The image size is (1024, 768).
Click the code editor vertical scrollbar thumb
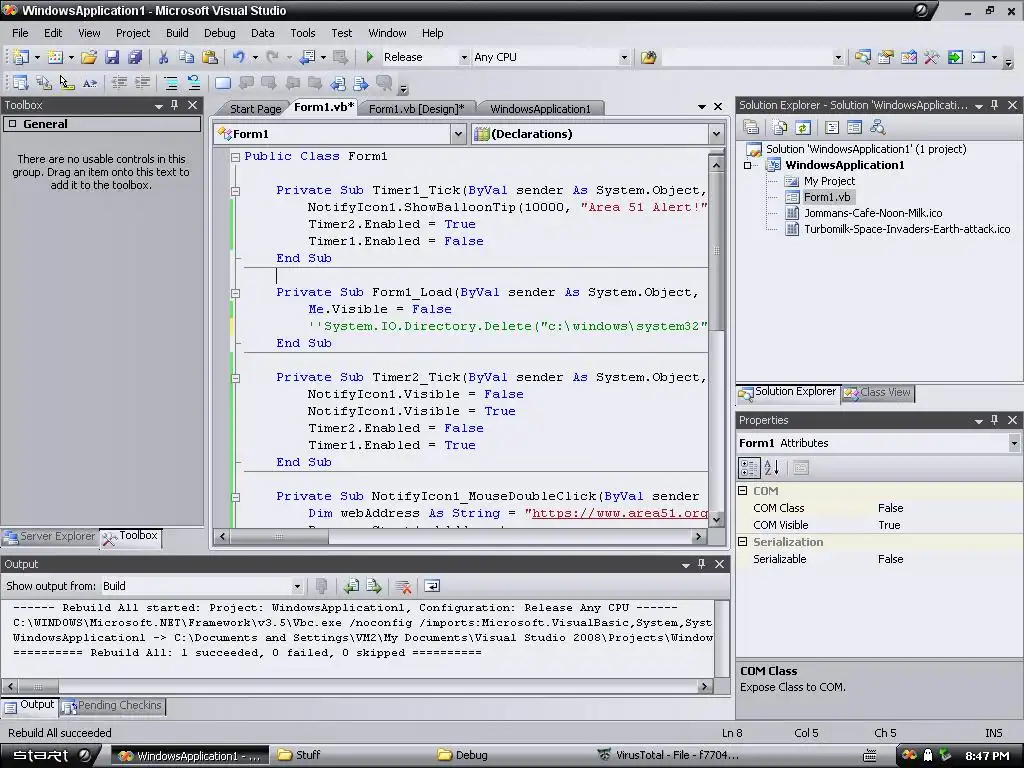click(x=716, y=251)
